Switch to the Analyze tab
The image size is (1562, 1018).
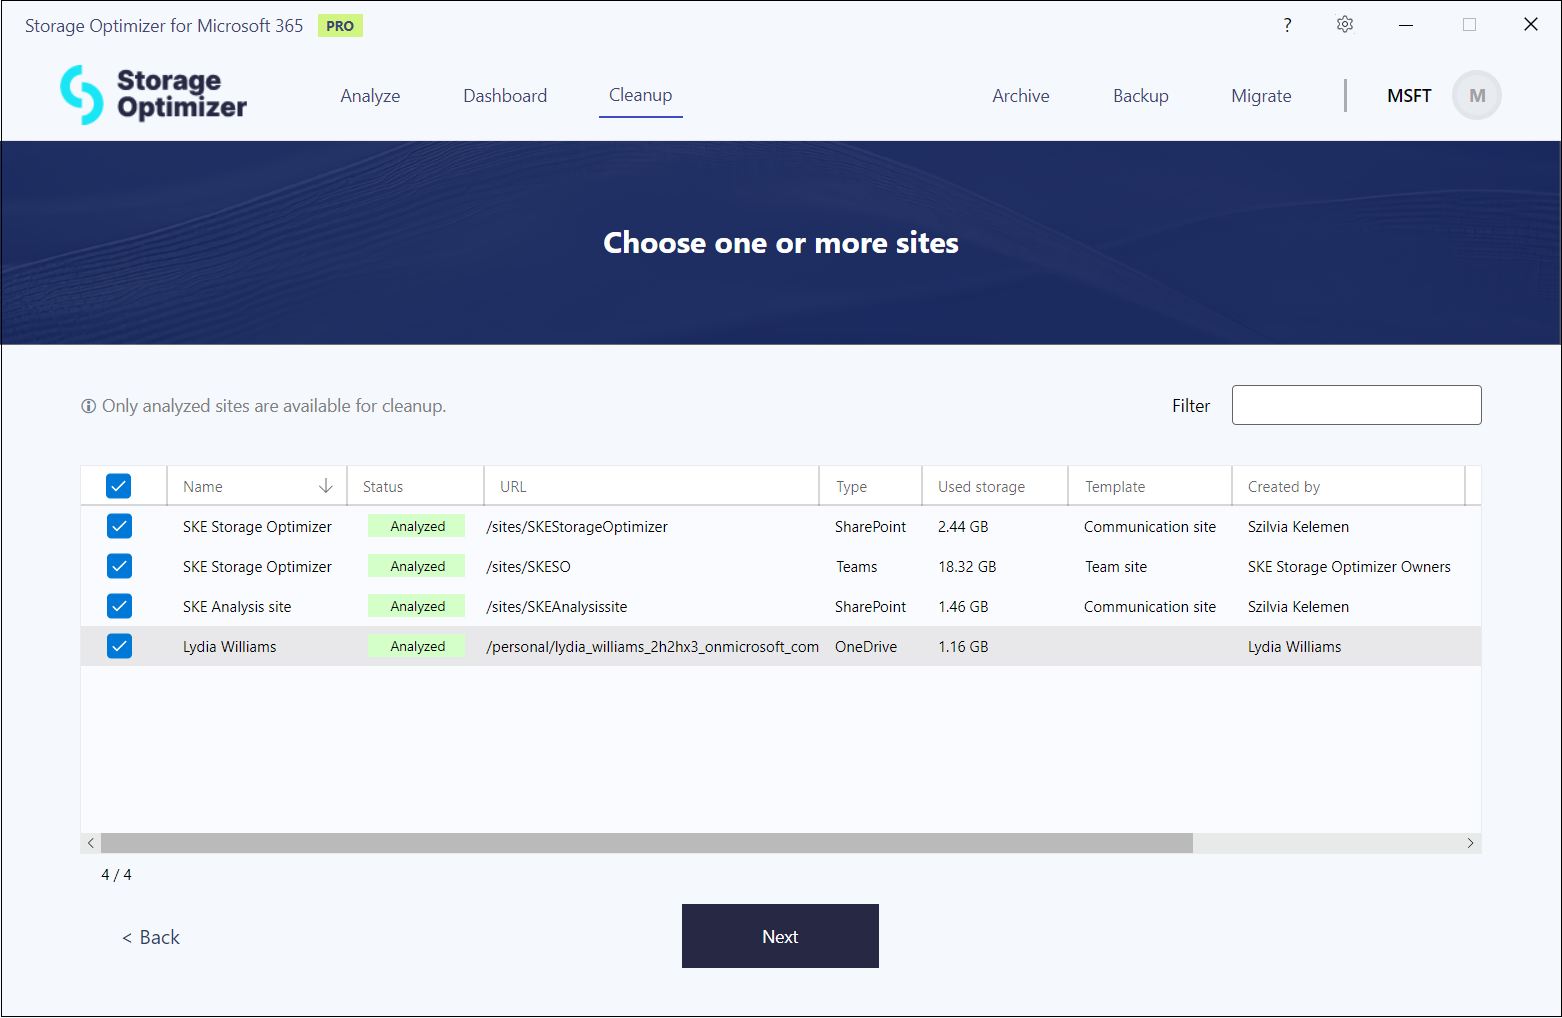[x=370, y=96]
